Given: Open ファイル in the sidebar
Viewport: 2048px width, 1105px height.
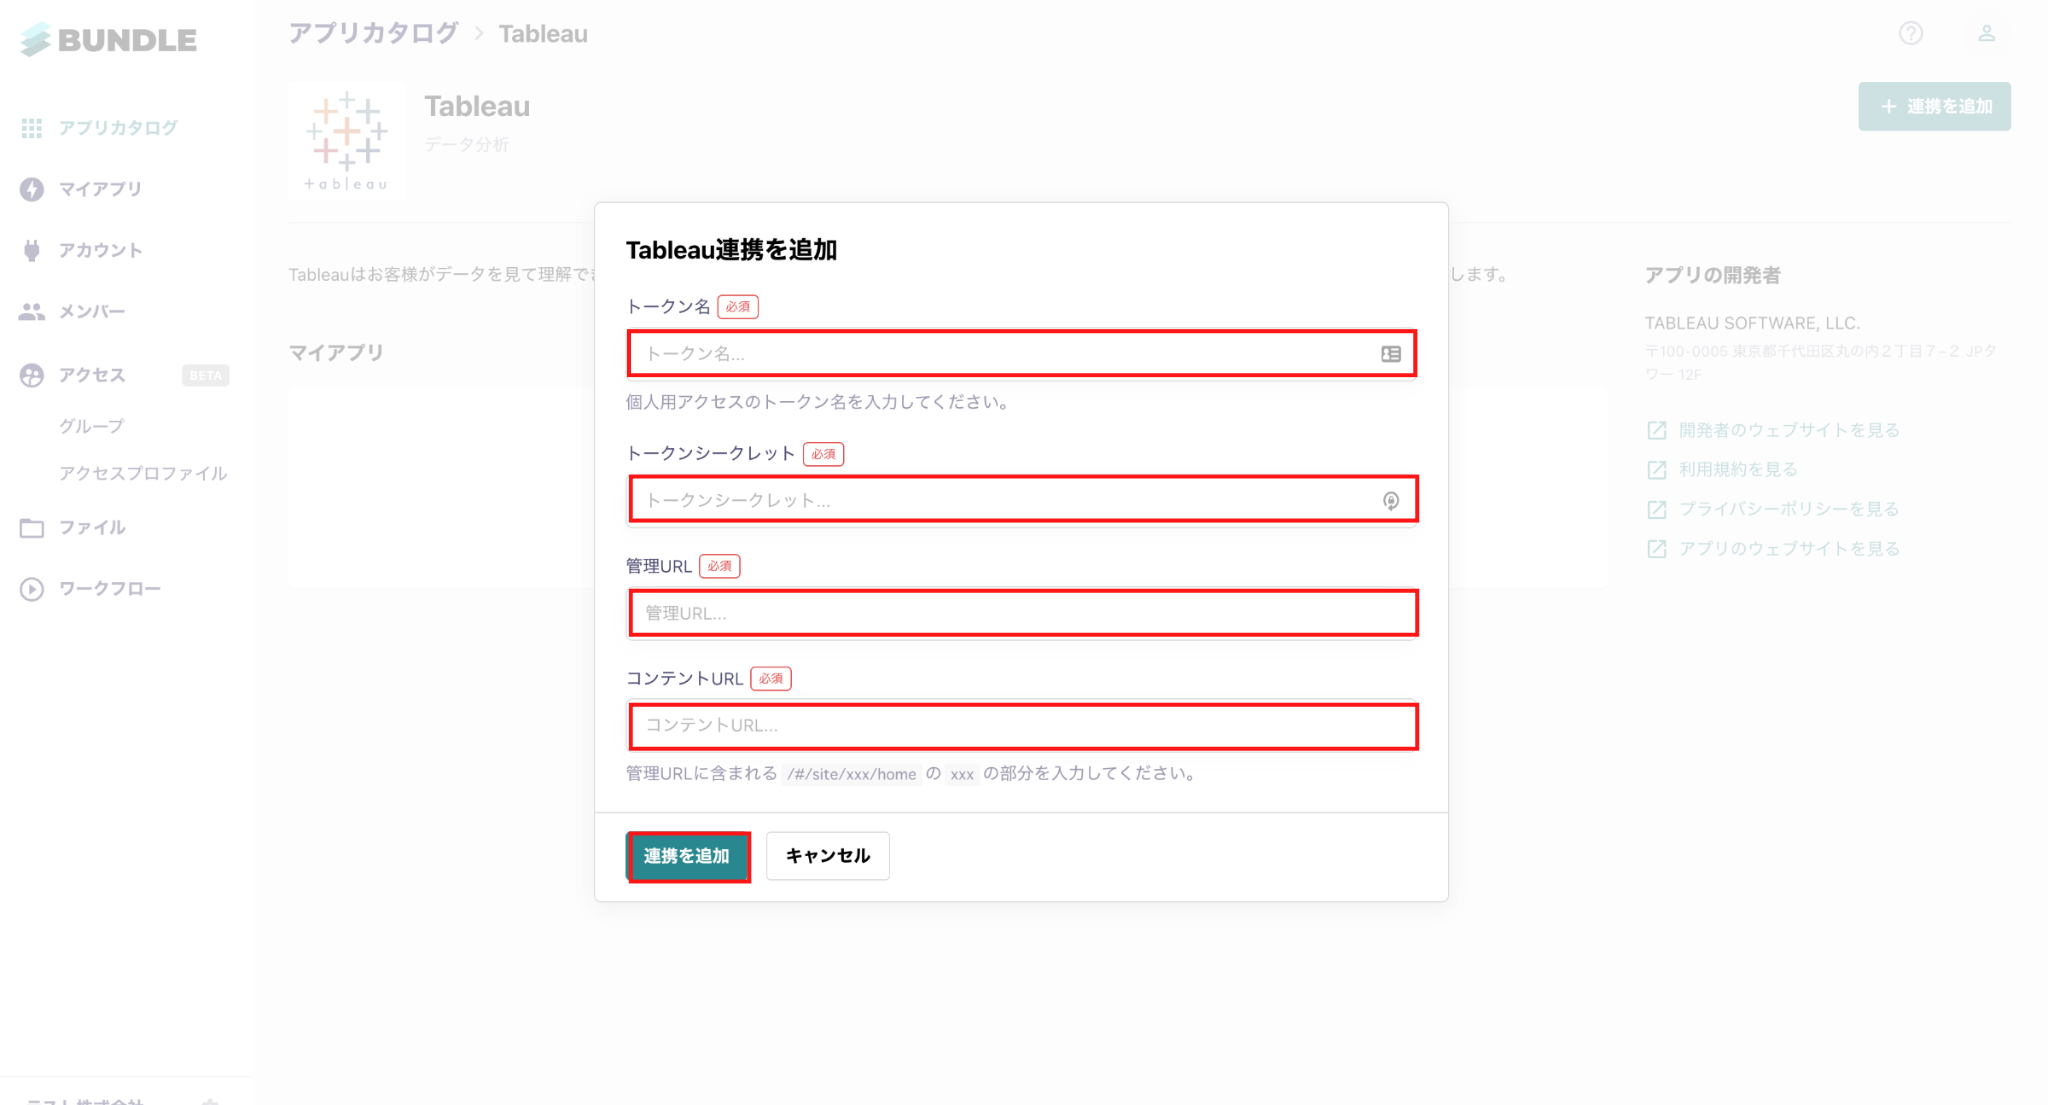Looking at the screenshot, I should (x=92, y=528).
